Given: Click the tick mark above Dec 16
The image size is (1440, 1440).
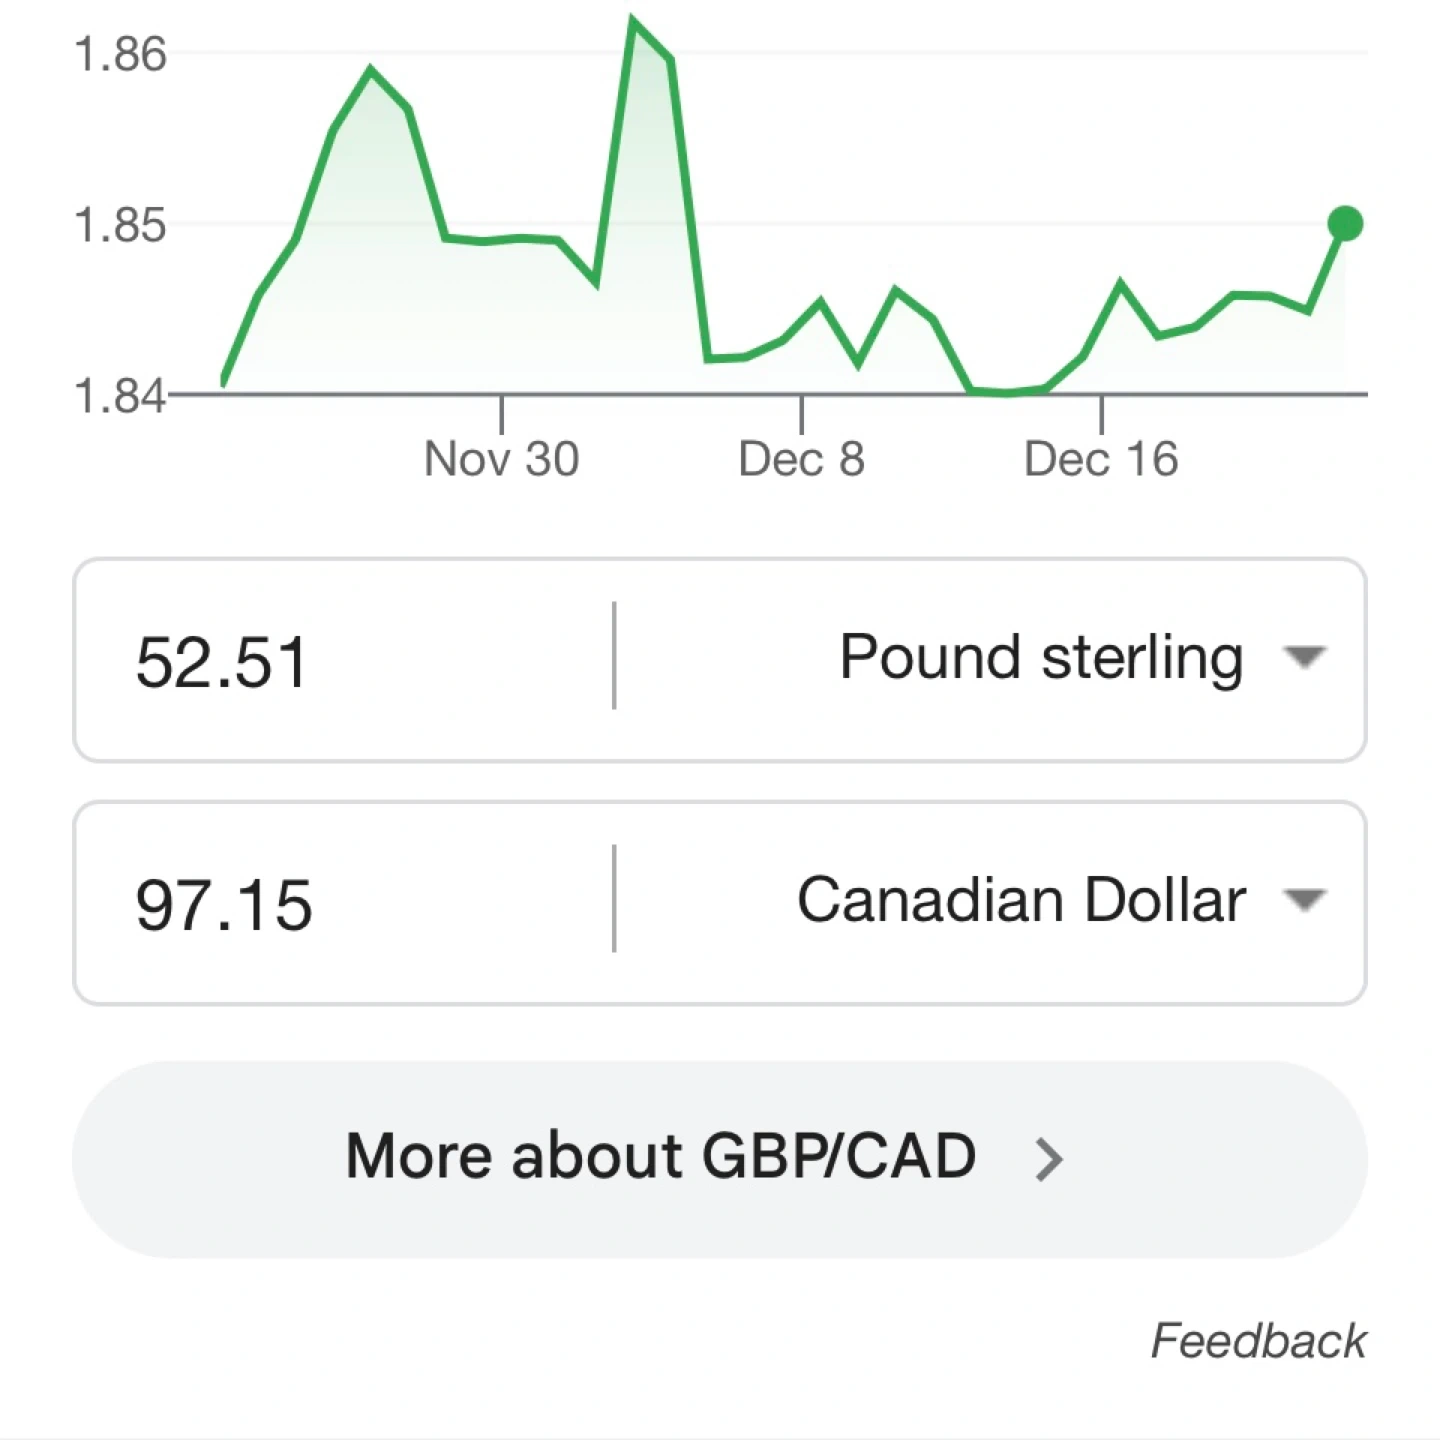Looking at the screenshot, I should [x=1101, y=414].
